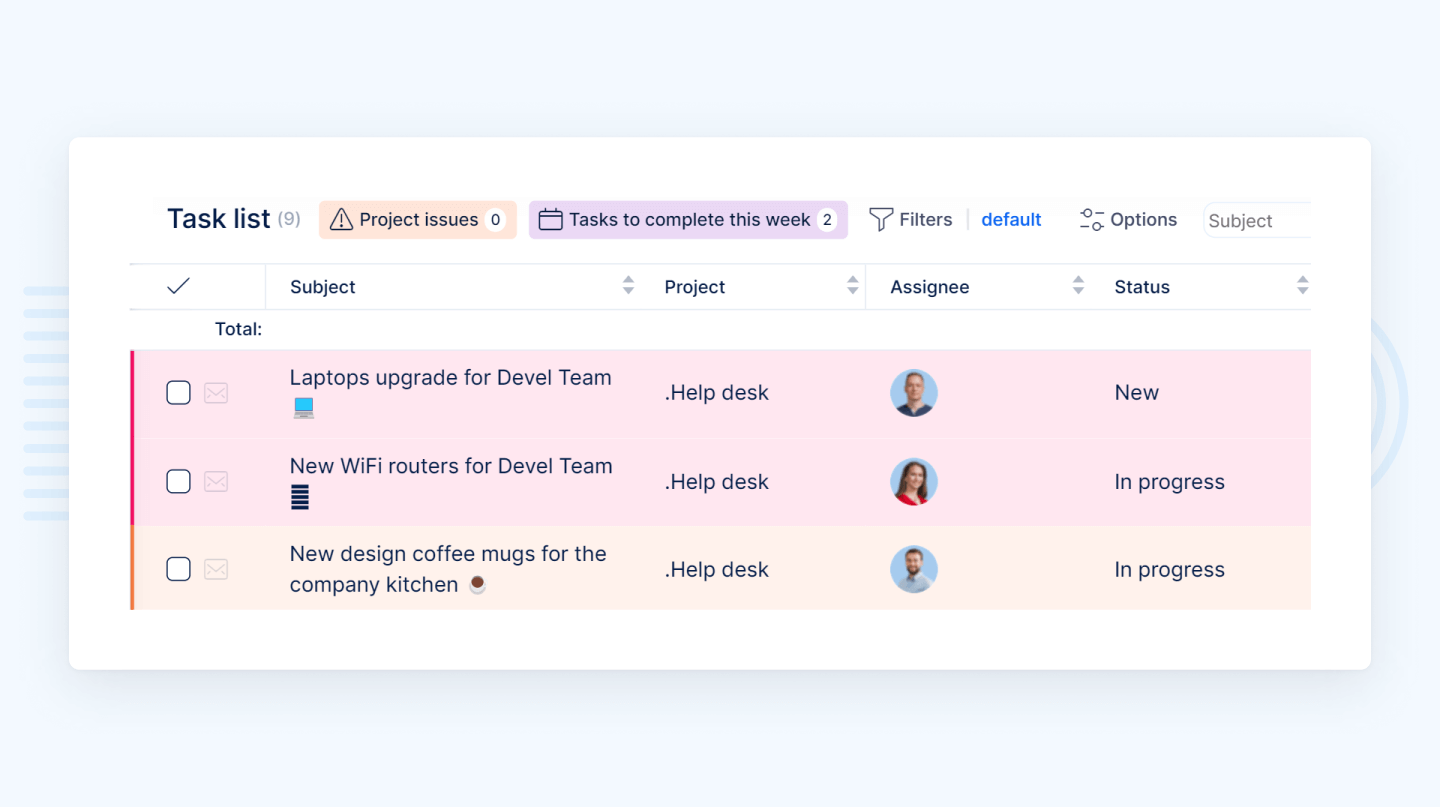Click the envelope icon on Laptops upgrade row
This screenshot has height=807, width=1440.
click(216, 393)
